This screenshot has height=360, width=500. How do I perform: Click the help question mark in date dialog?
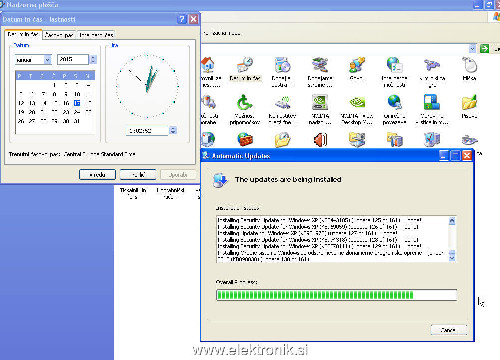(x=182, y=19)
